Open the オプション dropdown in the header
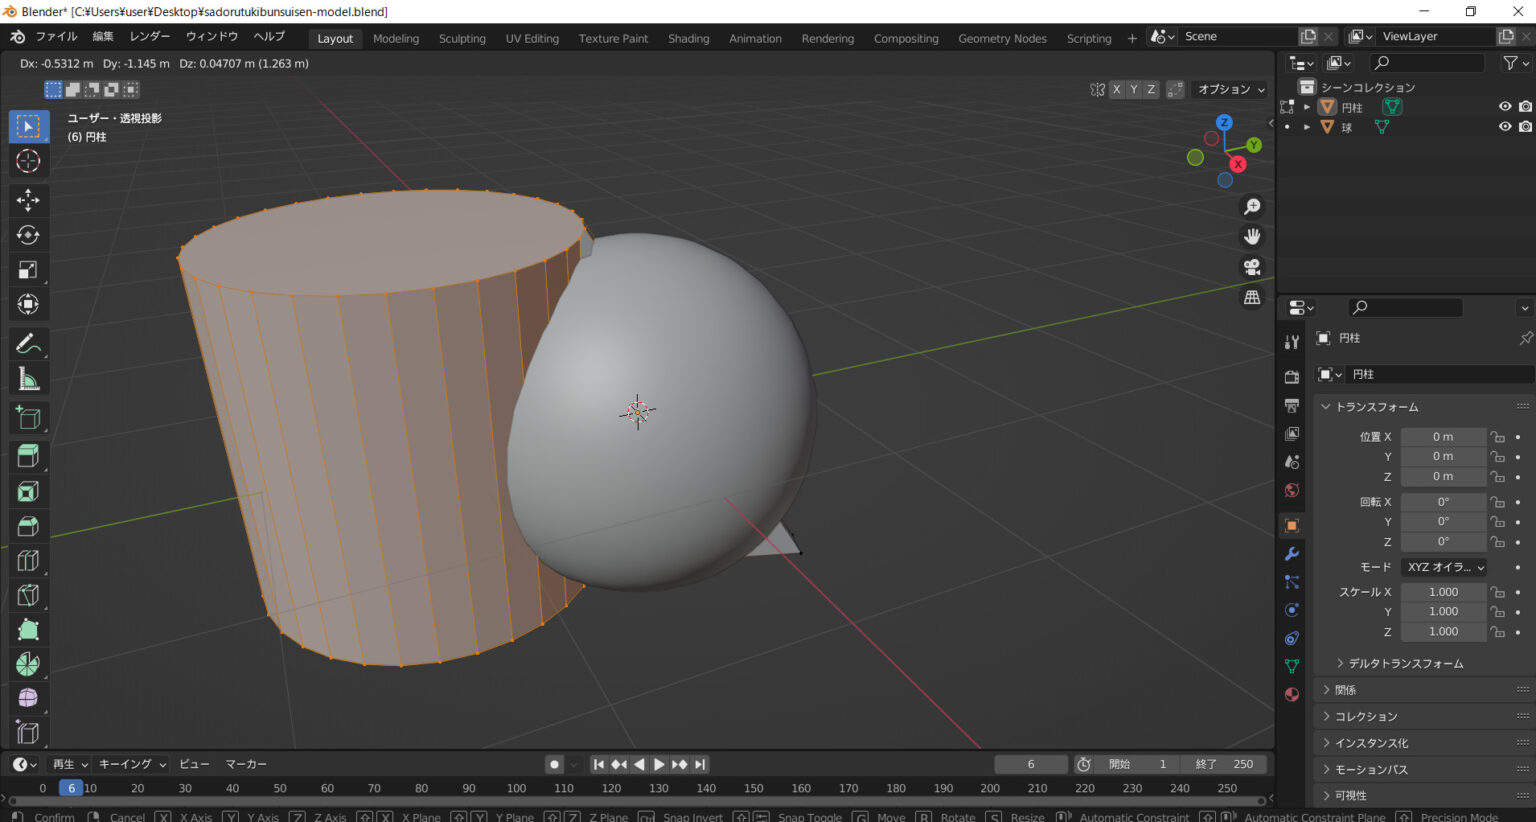The width and height of the screenshot is (1536, 822). [x=1229, y=89]
